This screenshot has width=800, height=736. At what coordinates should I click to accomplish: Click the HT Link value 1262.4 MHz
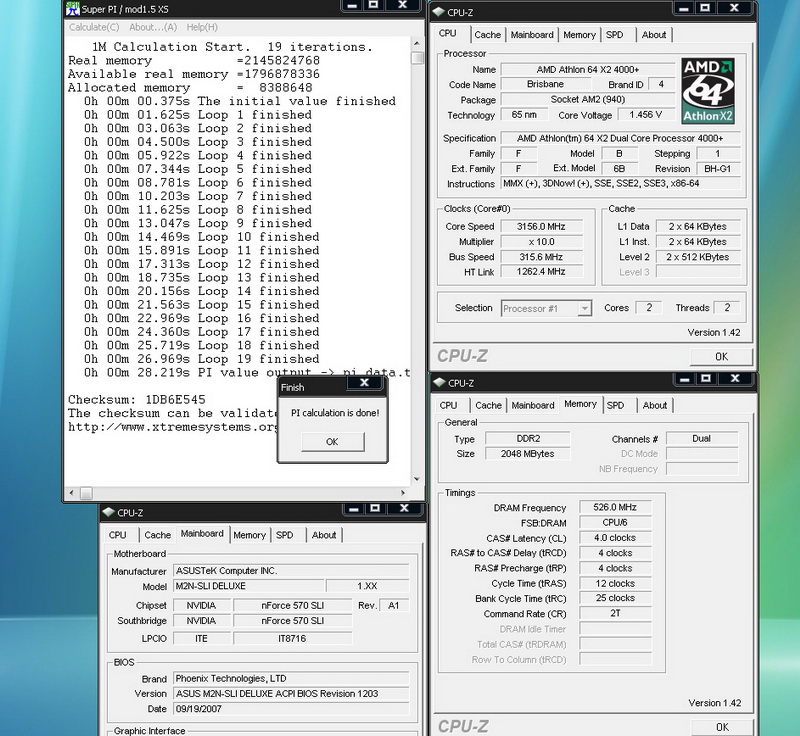click(541, 272)
